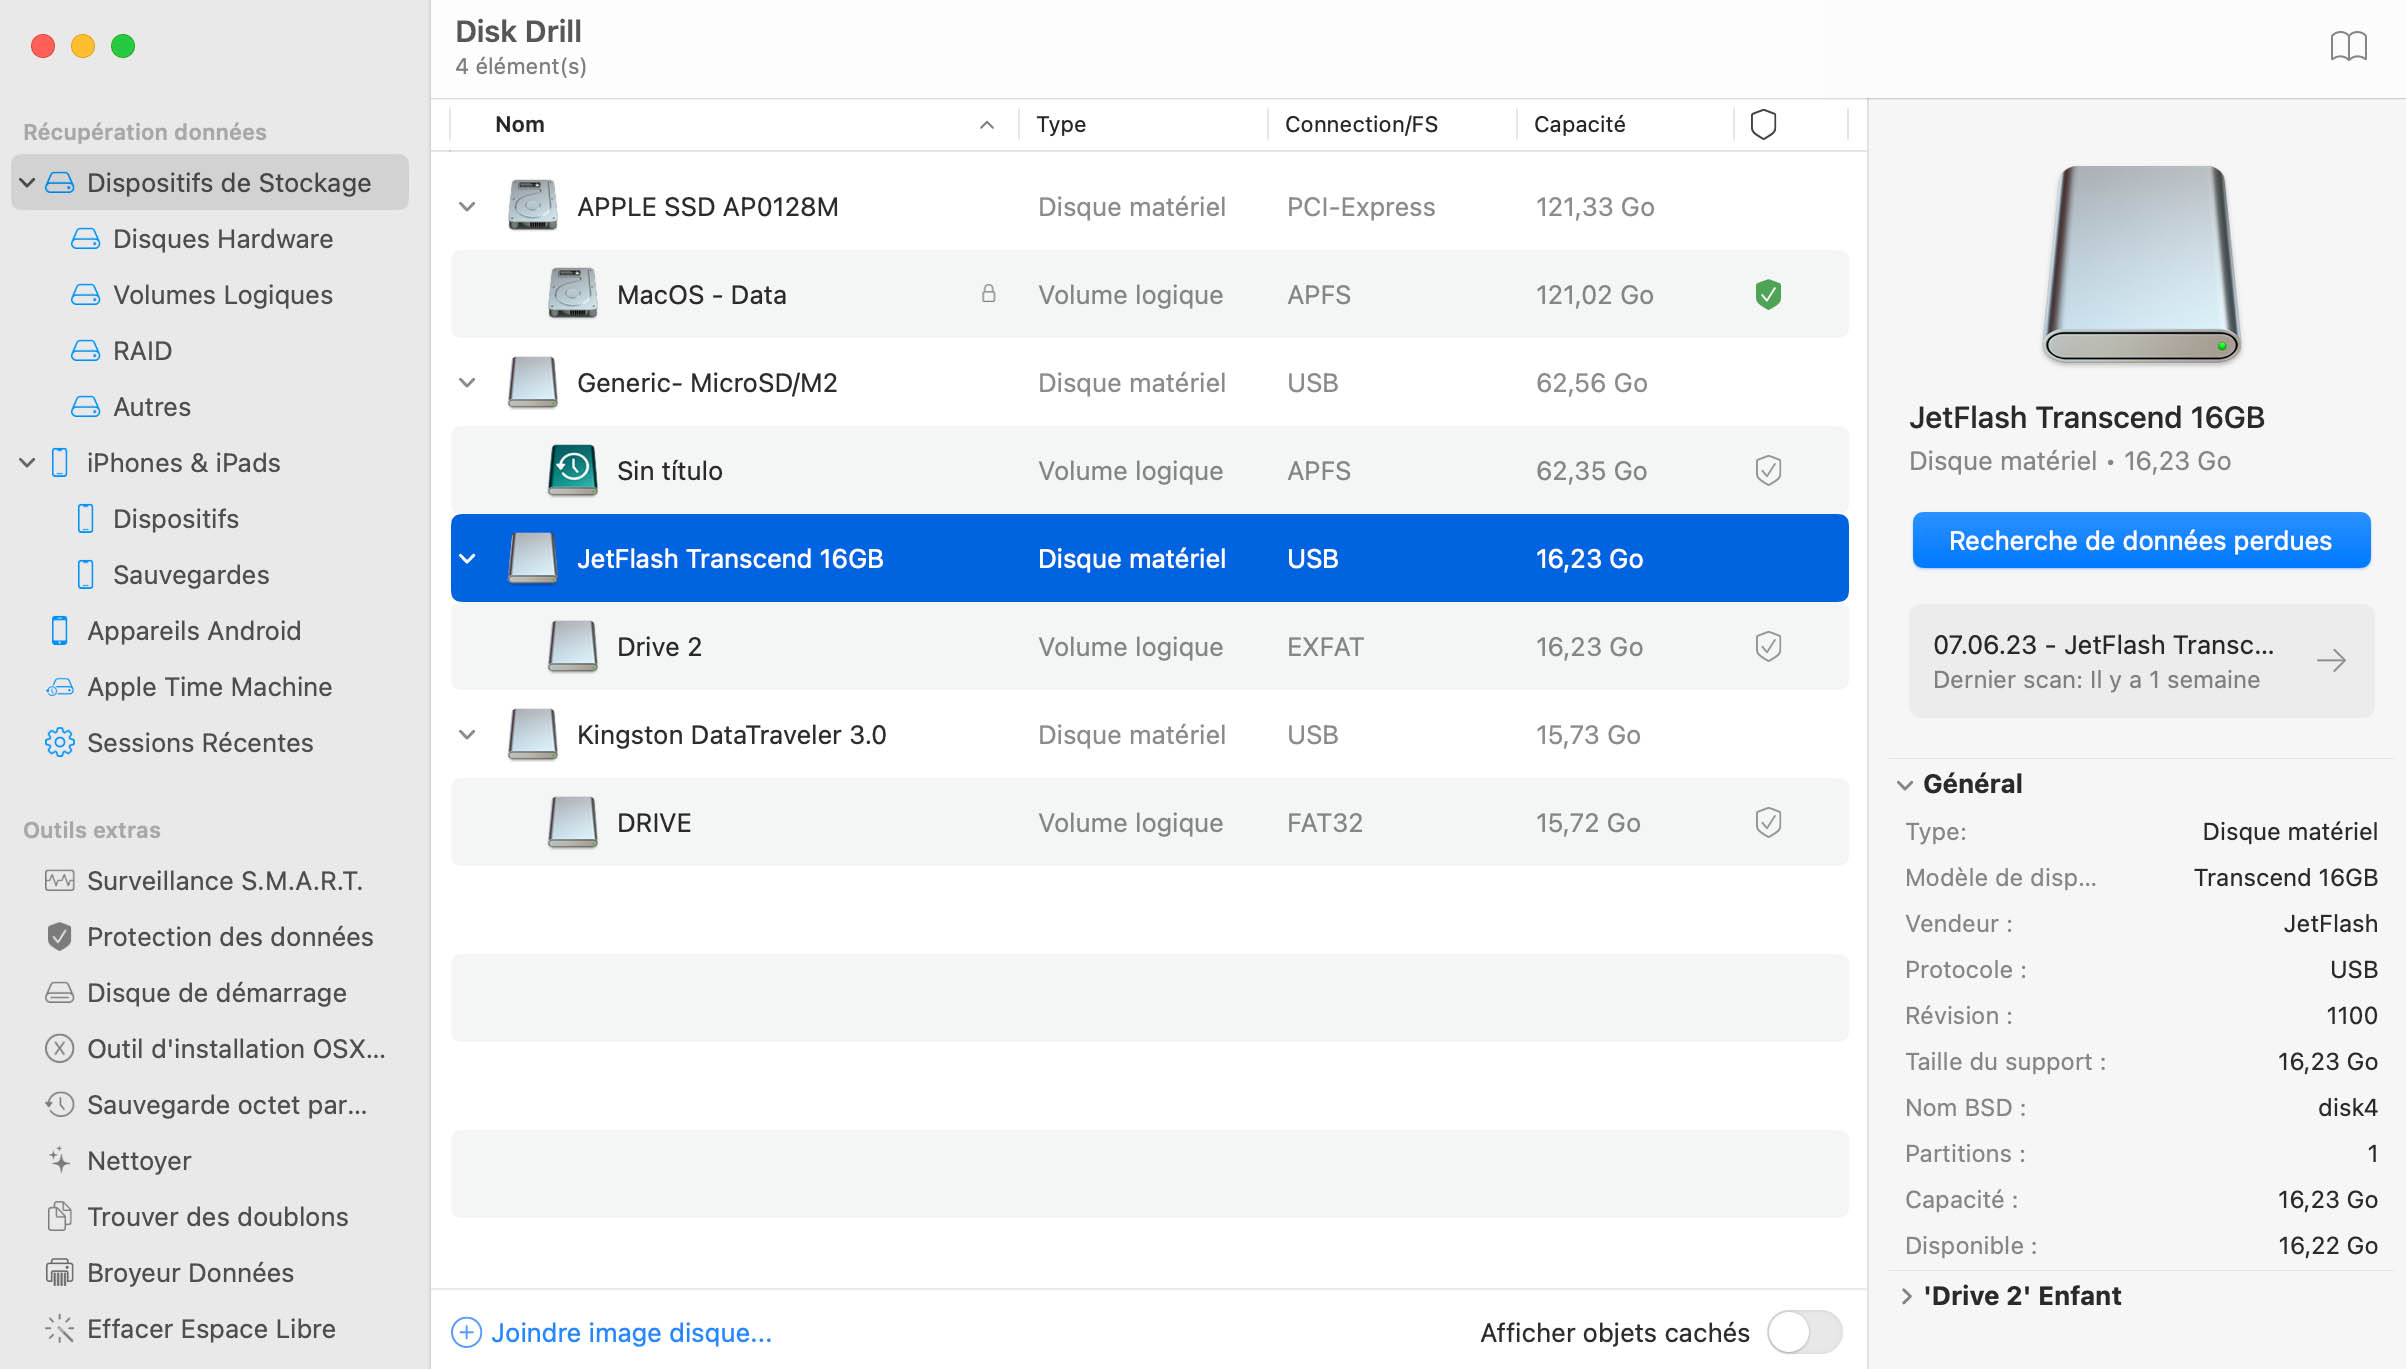Click the Disque de démarrage icon
Viewport: 2406px width, 1369px height.
point(60,993)
